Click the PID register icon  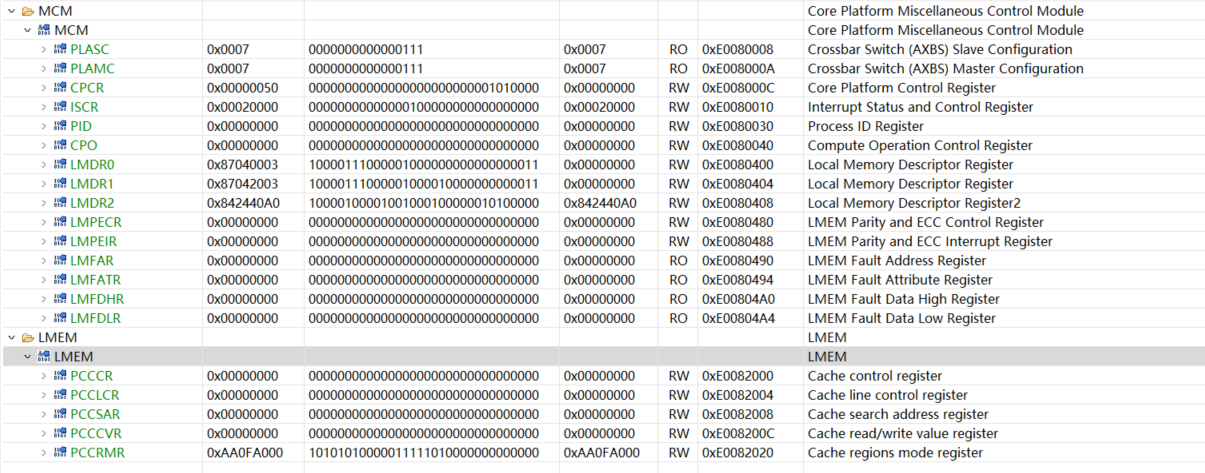click(60, 126)
